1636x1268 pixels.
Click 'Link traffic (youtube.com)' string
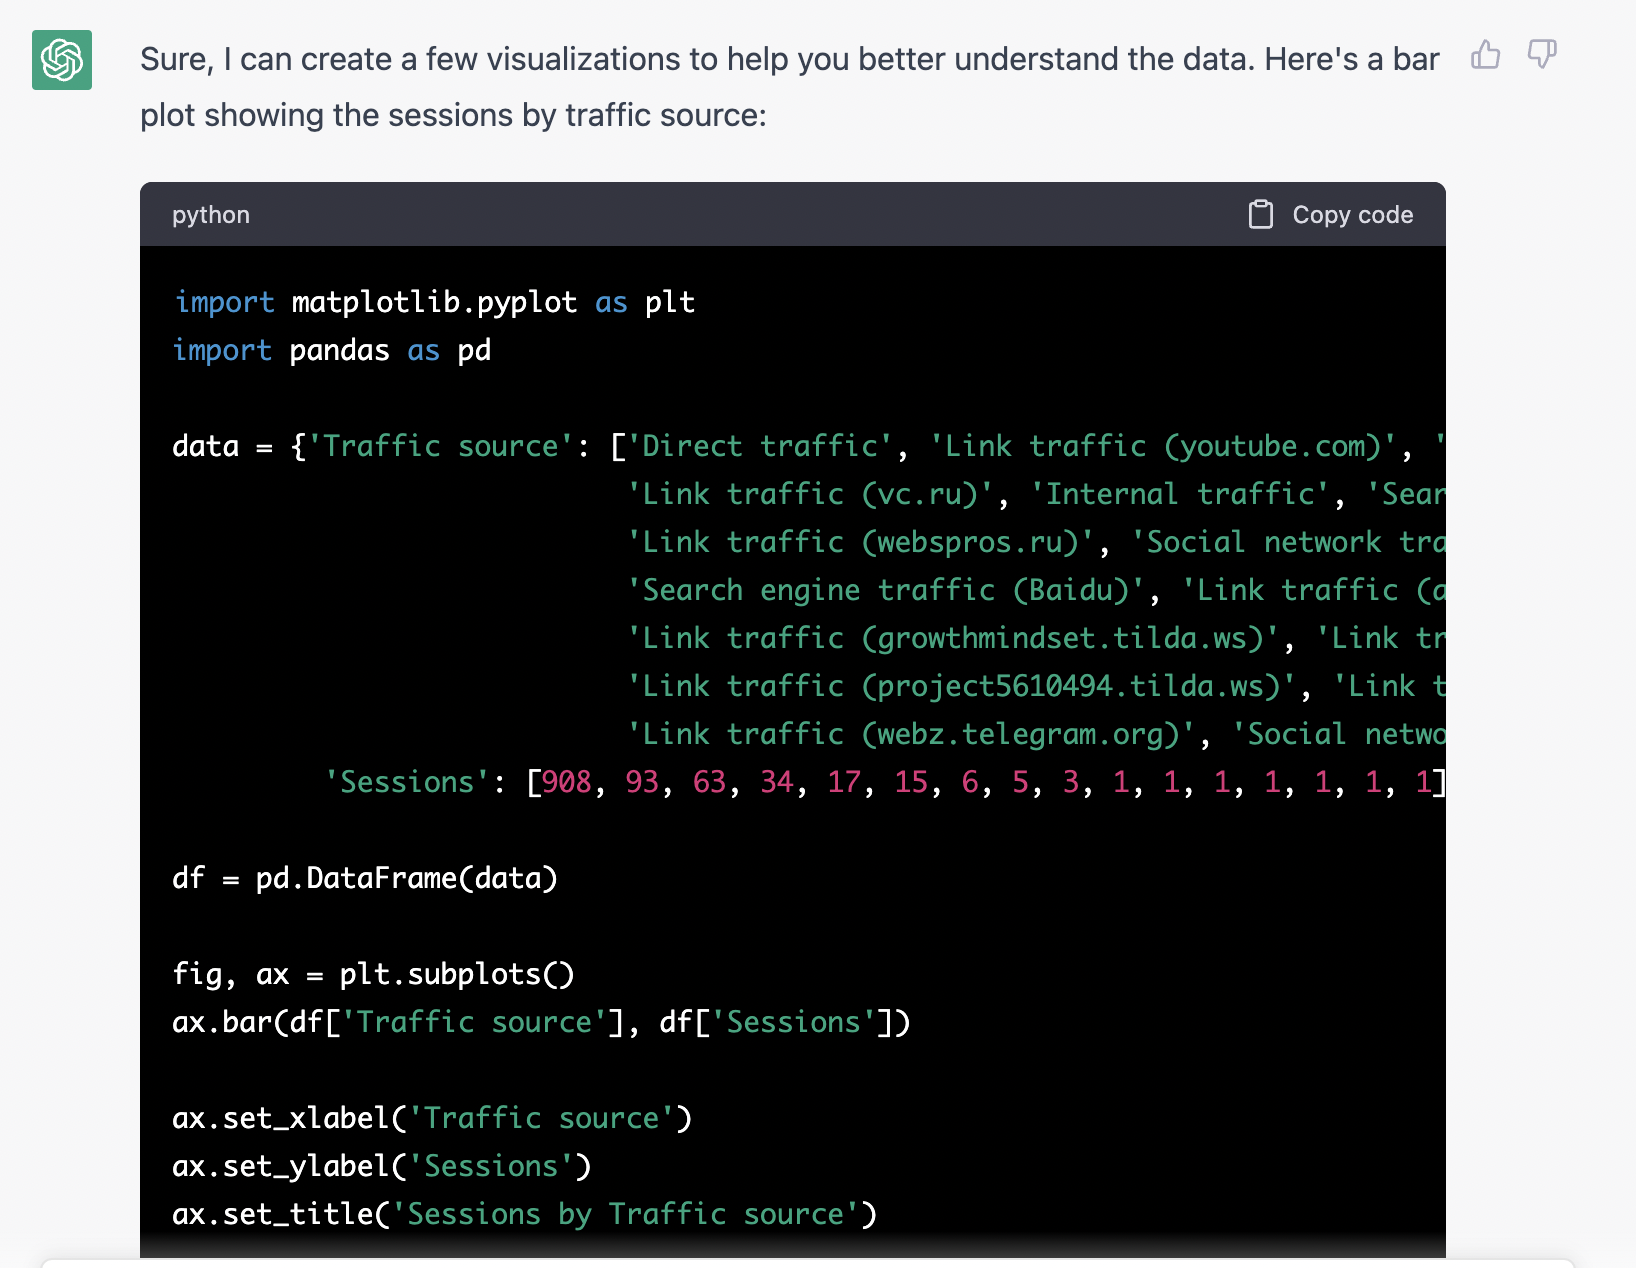tap(1163, 446)
